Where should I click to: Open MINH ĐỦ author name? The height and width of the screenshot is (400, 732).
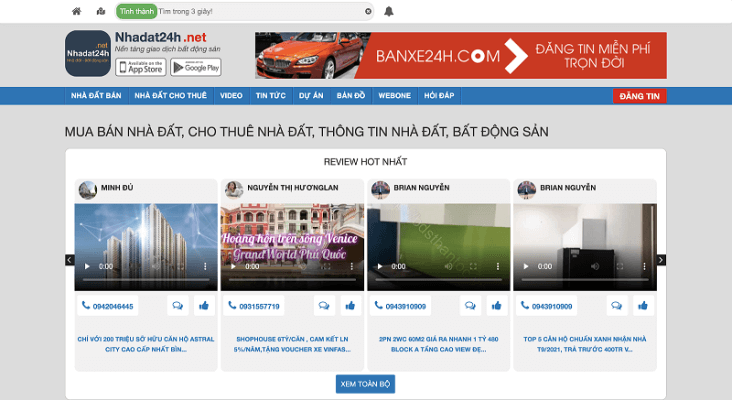click(x=117, y=188)
